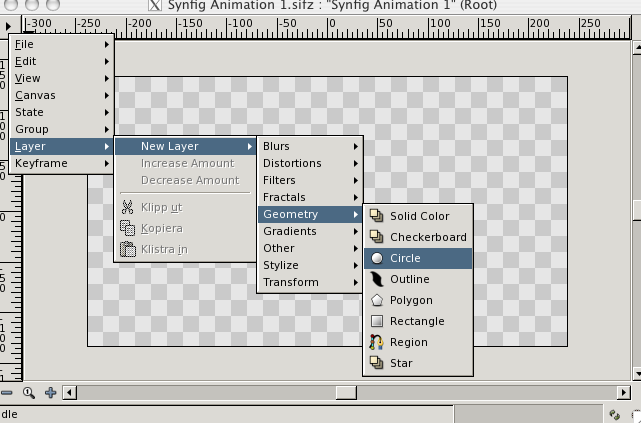The height and width of the screenshot is (423, 641).
Task: Select the New Layer entry
Action: [x=186, y=146]
